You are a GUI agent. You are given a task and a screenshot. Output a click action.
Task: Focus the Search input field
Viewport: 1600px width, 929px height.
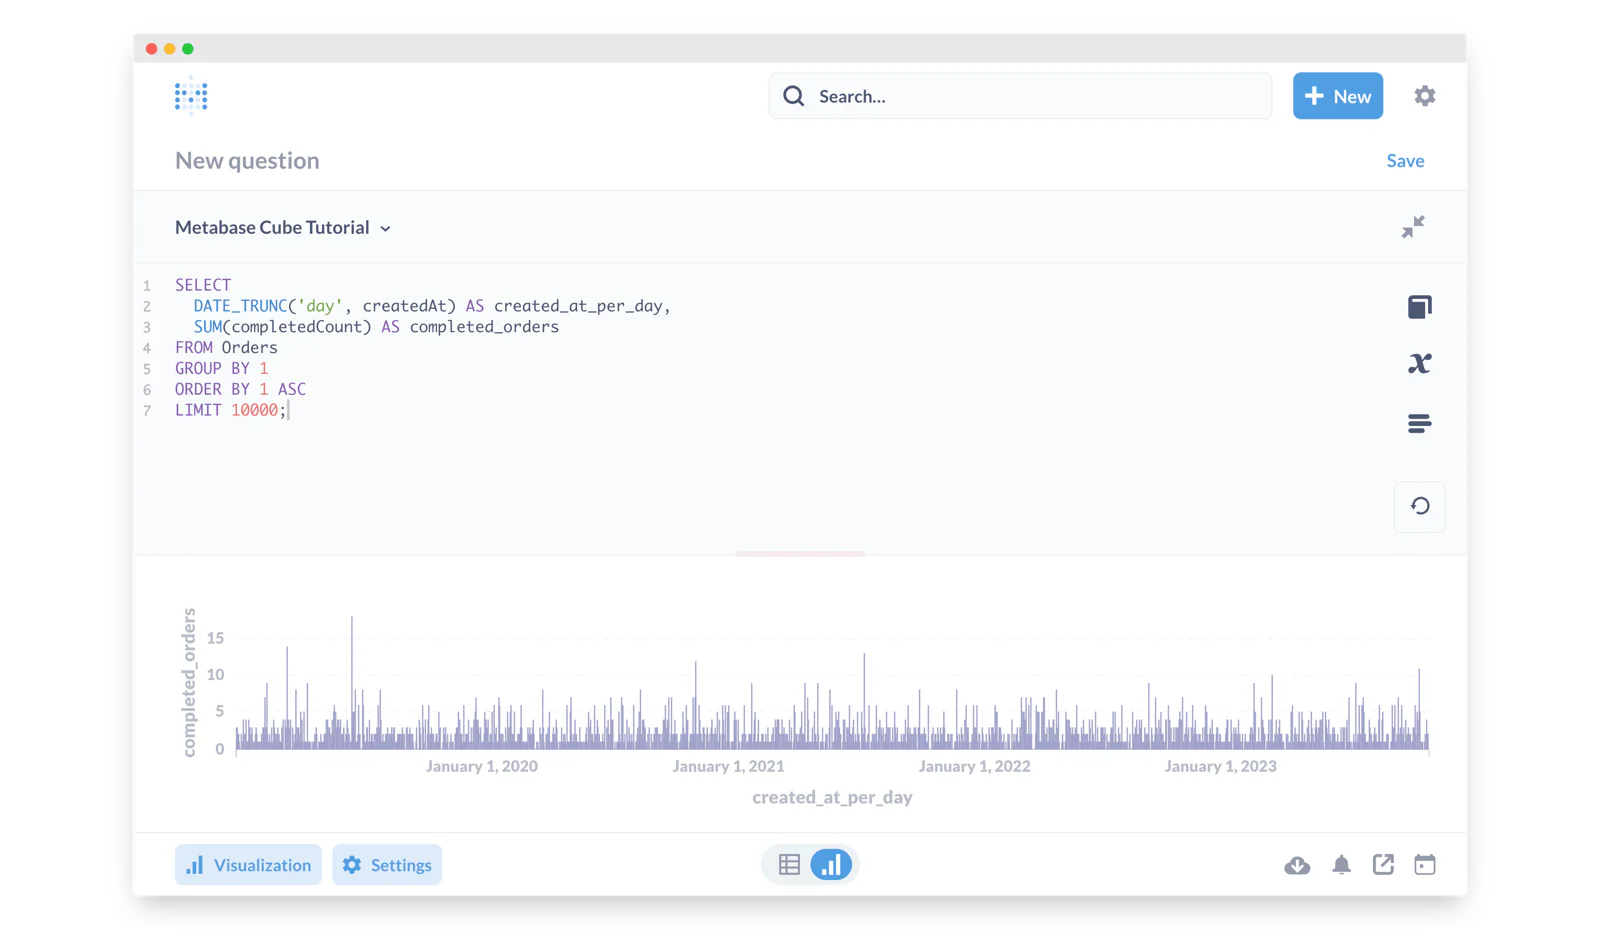[x=1020, y=96]
